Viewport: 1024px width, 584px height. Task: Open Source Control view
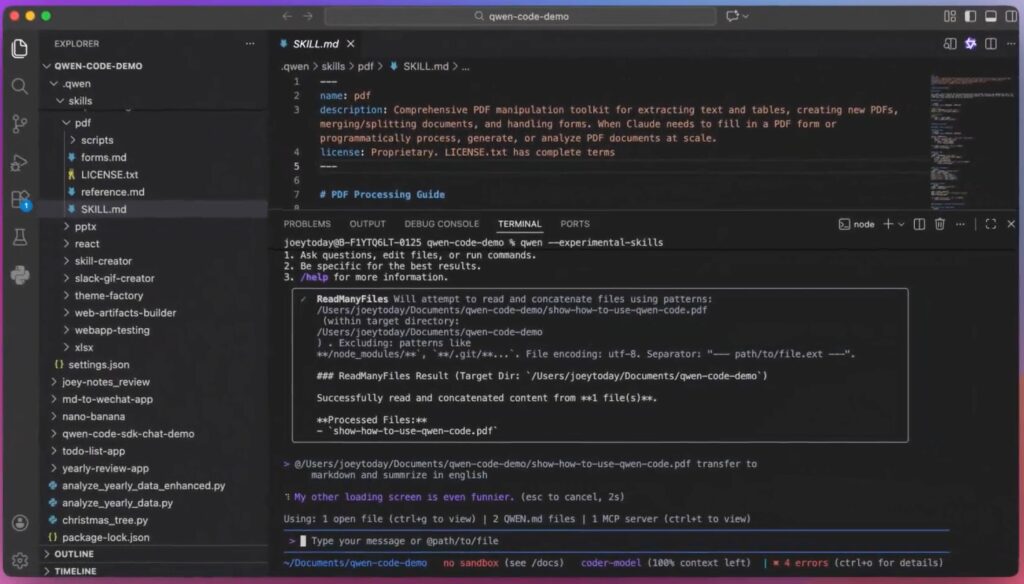click(19, 124)
